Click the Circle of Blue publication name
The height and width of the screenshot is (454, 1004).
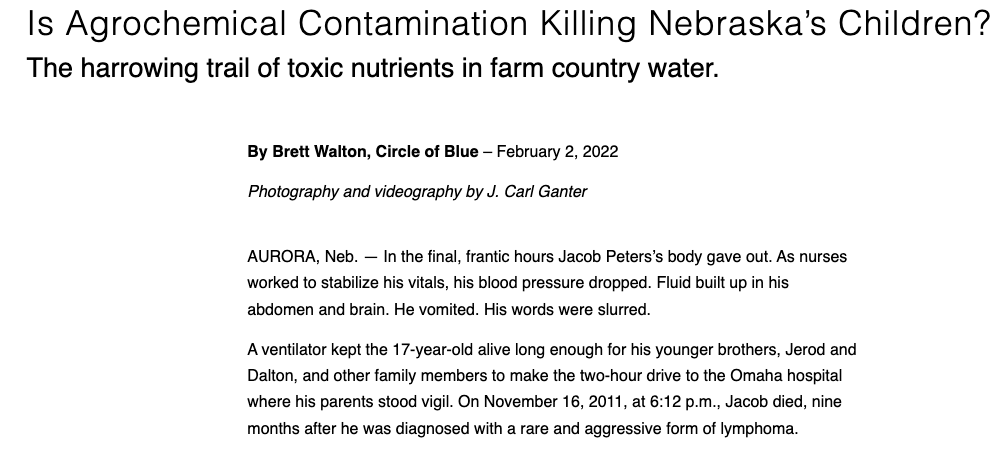[x=427, y=153]
